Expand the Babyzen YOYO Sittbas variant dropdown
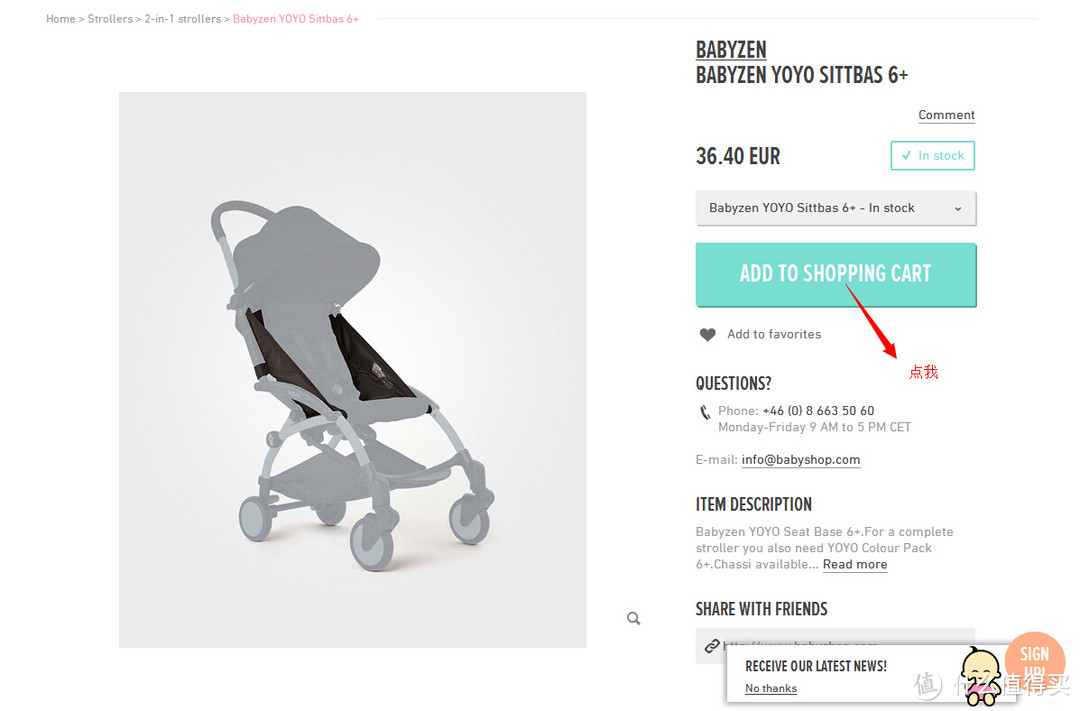The image size is (1080, 711). point(835,208)
